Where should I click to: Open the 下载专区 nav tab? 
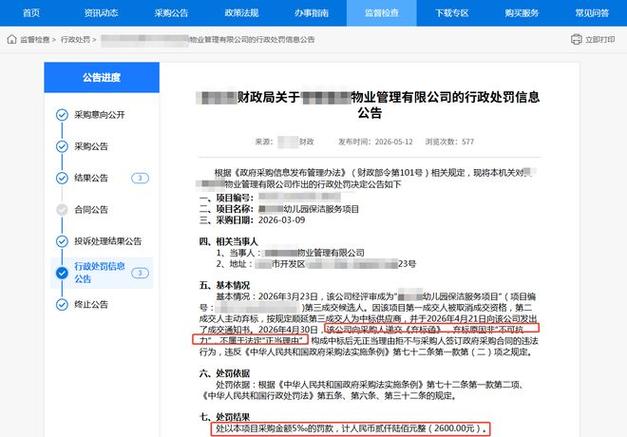(452, 13)
